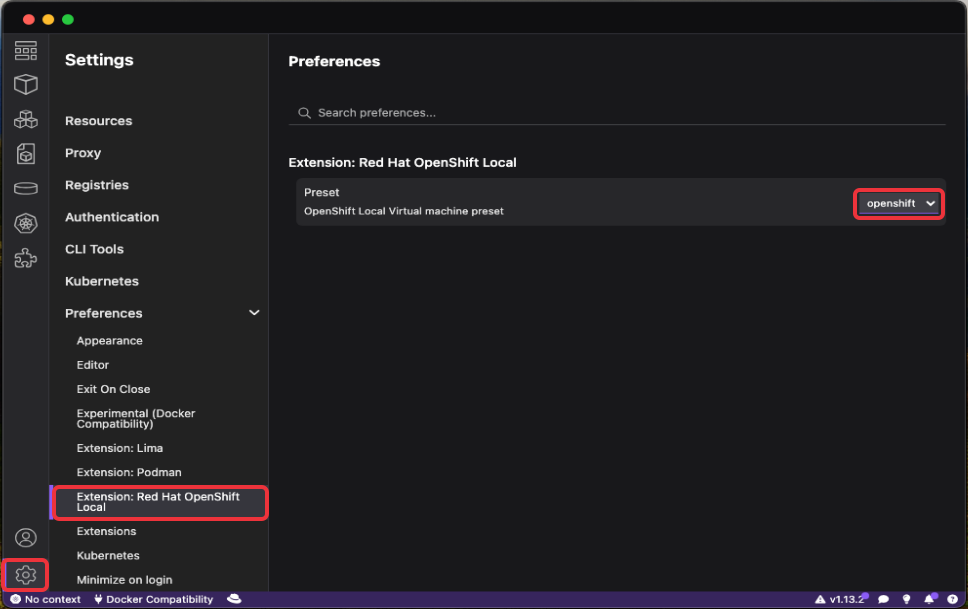Open Authentication settings

click(x=112, y=217)
